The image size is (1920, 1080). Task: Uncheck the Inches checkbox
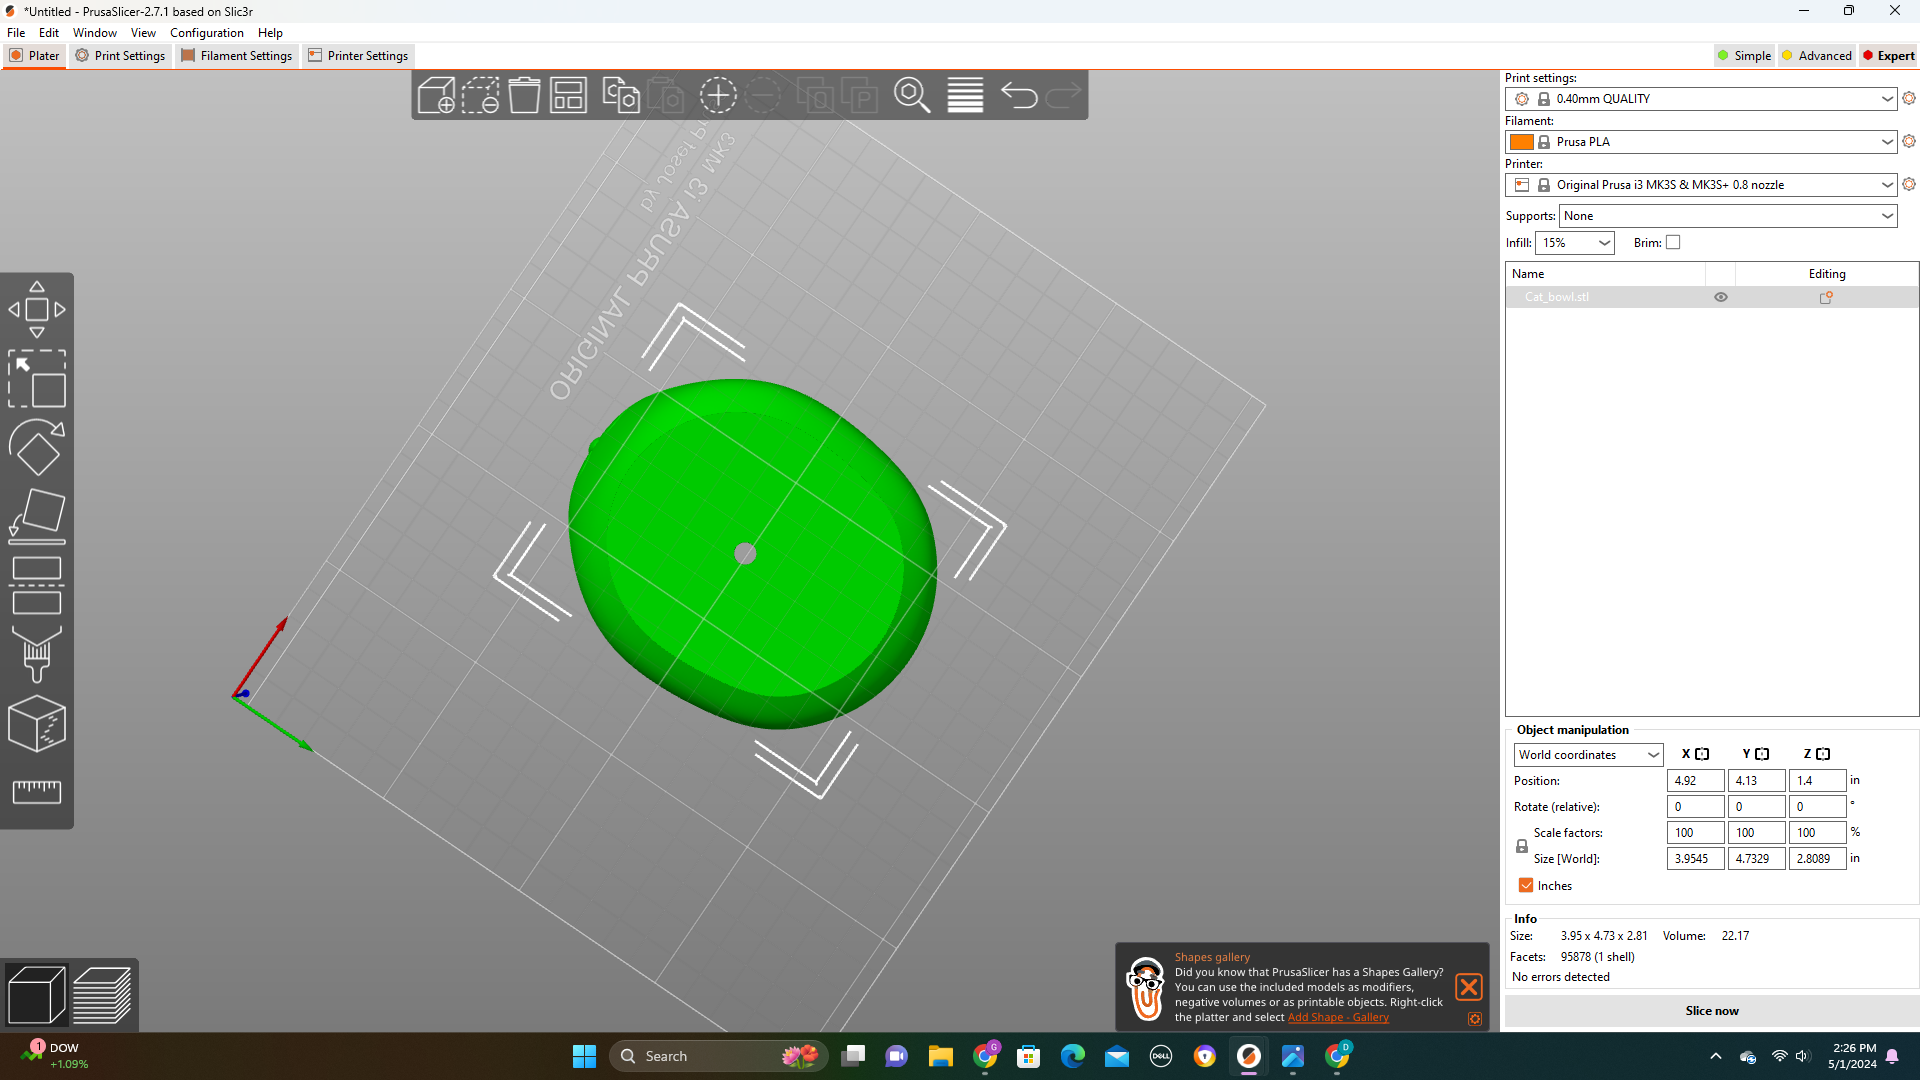[x=1526, y=885]
